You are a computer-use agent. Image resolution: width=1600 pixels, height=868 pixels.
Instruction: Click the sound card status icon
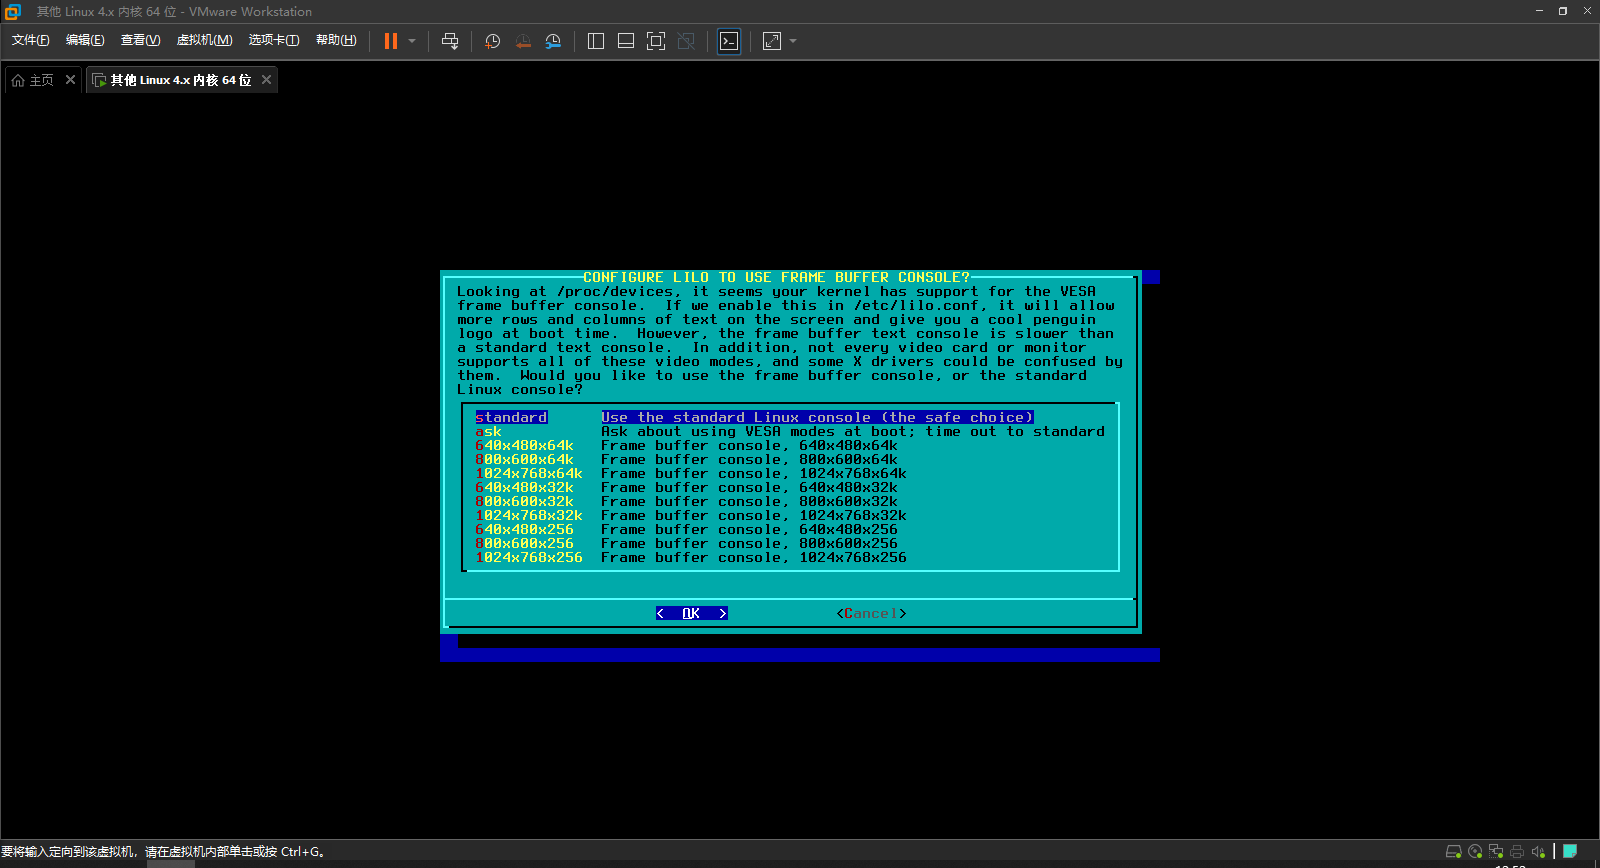tap(1538, 852)
